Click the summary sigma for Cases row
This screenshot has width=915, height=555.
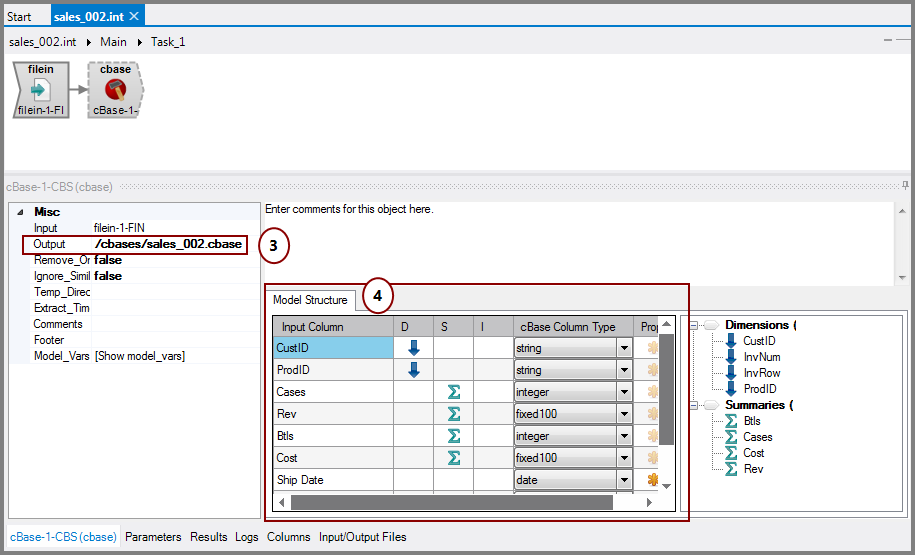(453, 392)
